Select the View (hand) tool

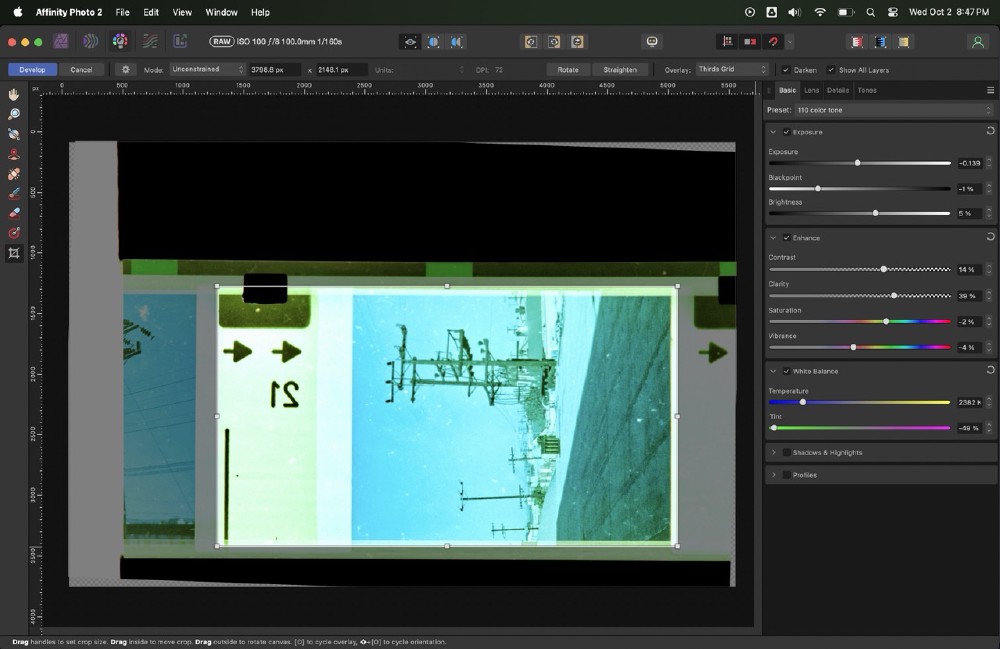pos(13,94)
